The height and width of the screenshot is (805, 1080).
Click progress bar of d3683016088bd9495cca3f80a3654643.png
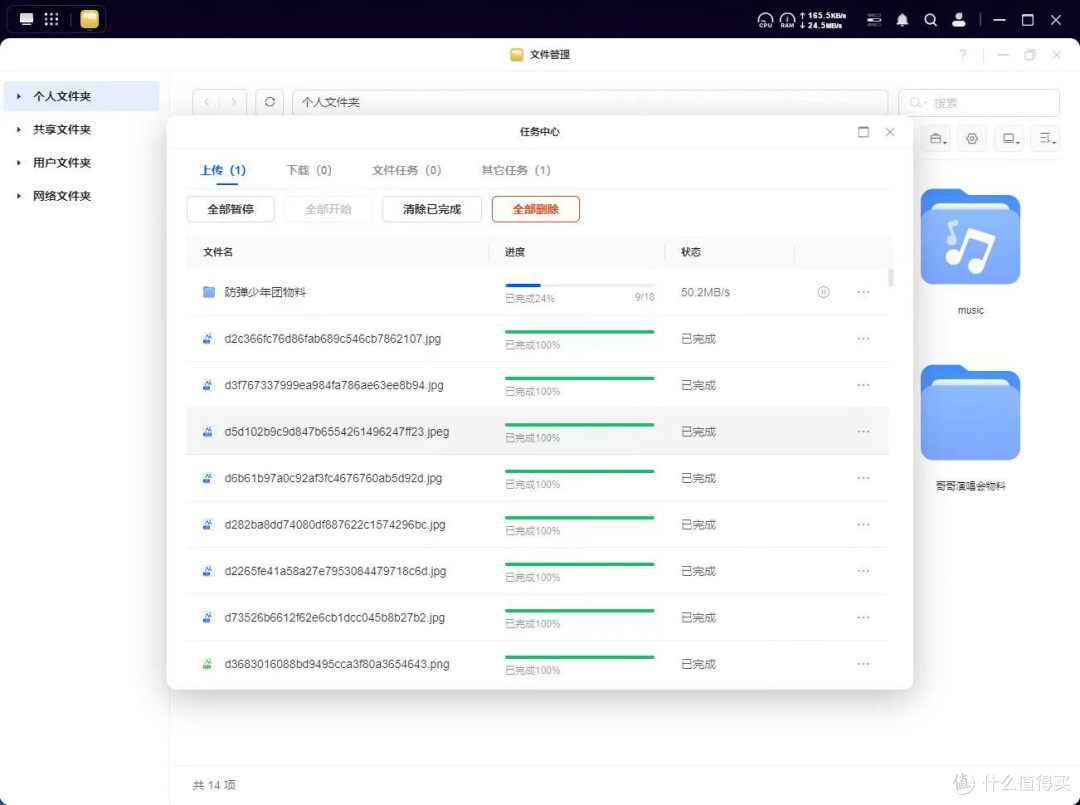coord(579,657)
